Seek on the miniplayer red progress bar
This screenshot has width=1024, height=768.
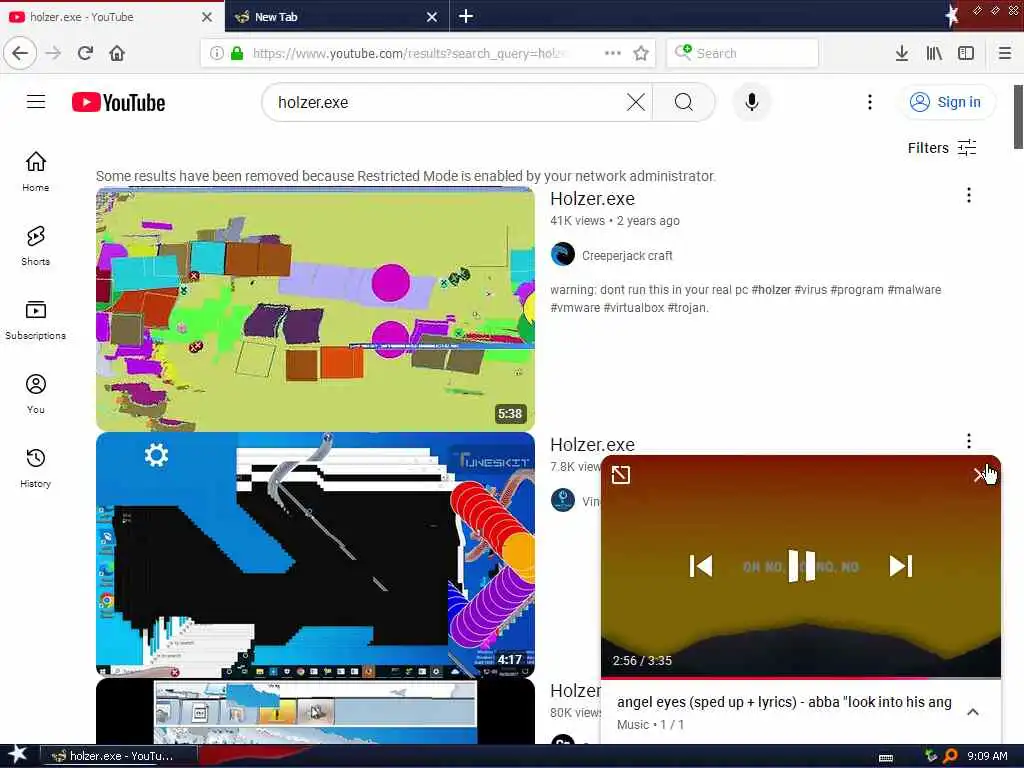tap(801, 677)
